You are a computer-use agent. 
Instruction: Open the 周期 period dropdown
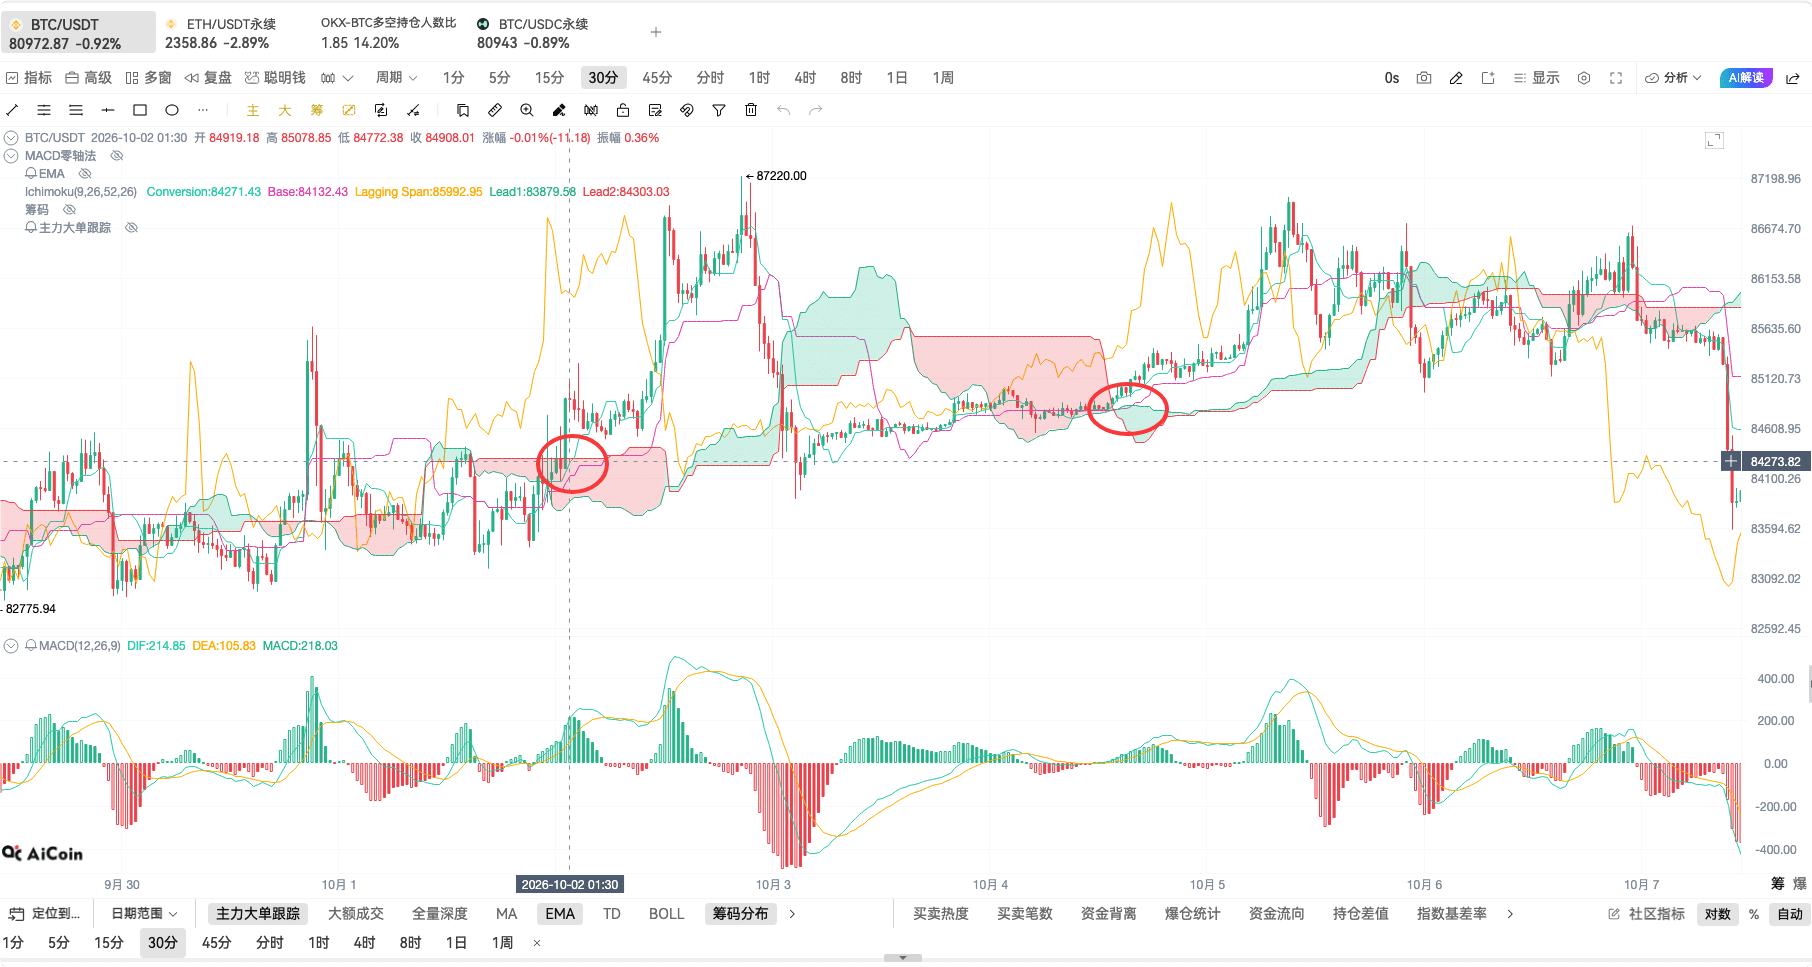[x=396, y=78]
